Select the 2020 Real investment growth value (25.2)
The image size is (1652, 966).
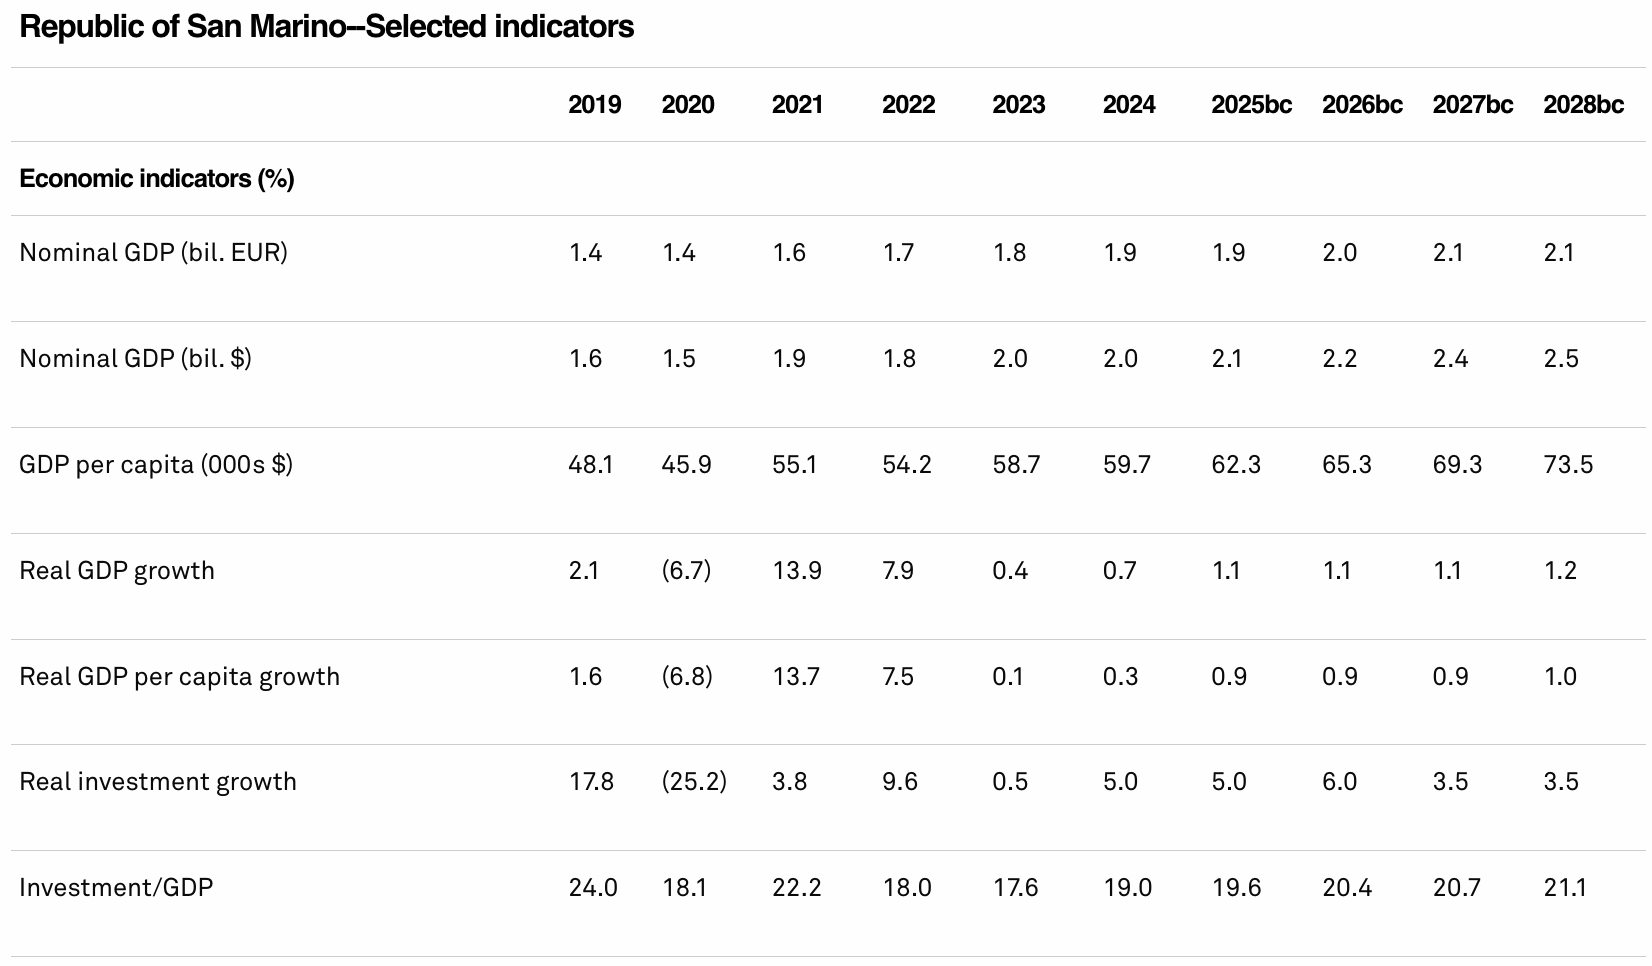pos(694,781)
